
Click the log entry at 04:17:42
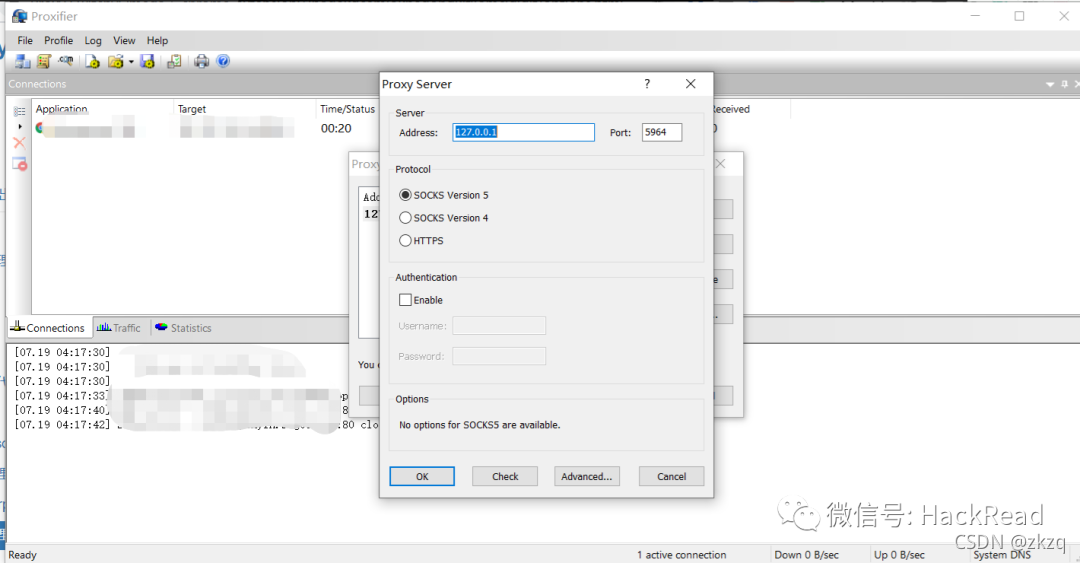coord(197,424)
